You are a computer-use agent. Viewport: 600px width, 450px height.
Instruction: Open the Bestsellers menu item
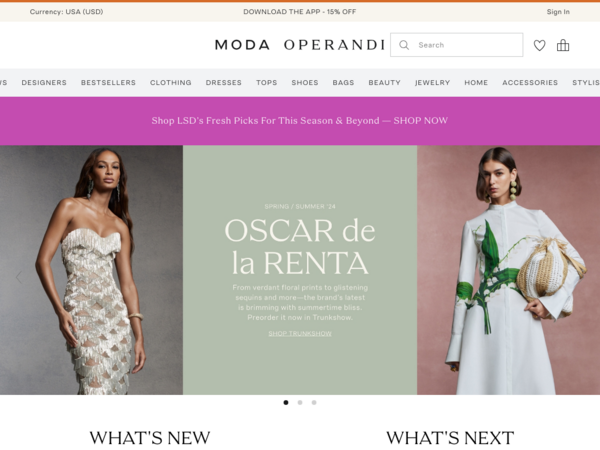click(108, 83)
